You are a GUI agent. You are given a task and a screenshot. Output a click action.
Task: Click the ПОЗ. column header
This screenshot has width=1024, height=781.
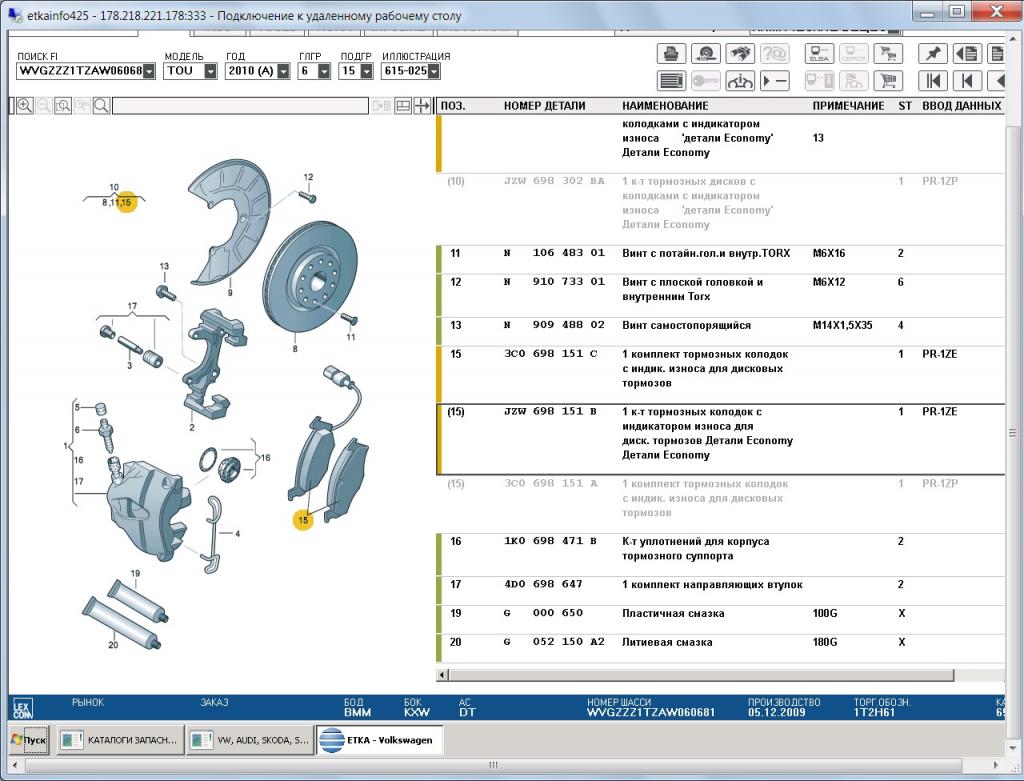[x=453, y=106]
